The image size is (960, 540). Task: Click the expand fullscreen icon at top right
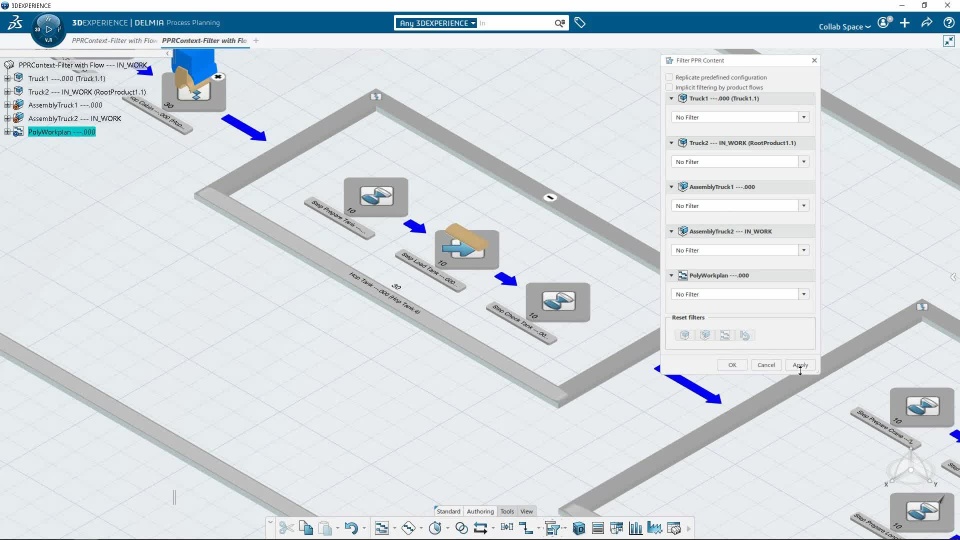949,41
